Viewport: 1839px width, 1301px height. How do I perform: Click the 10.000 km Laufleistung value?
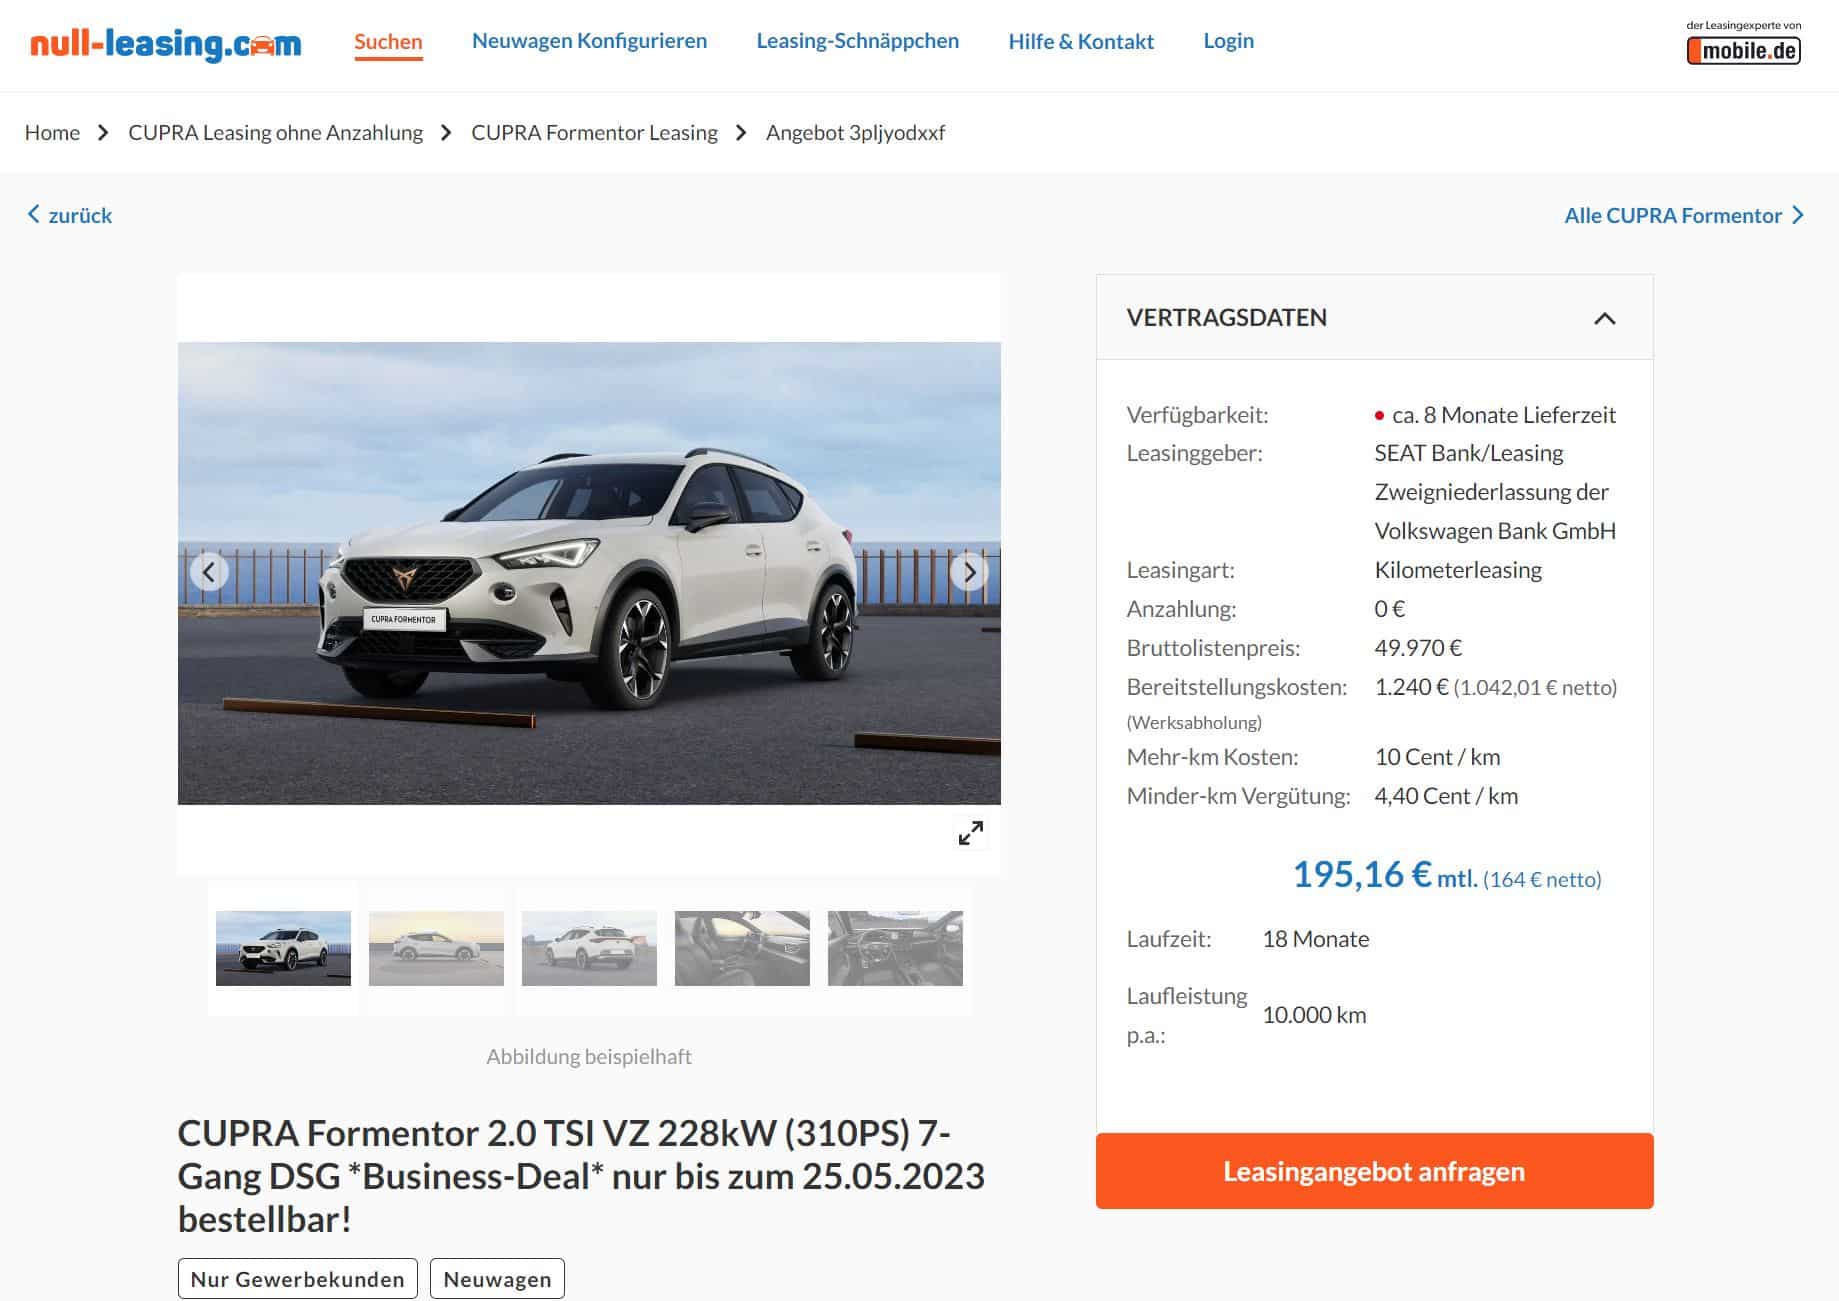pos(1314,1015)
